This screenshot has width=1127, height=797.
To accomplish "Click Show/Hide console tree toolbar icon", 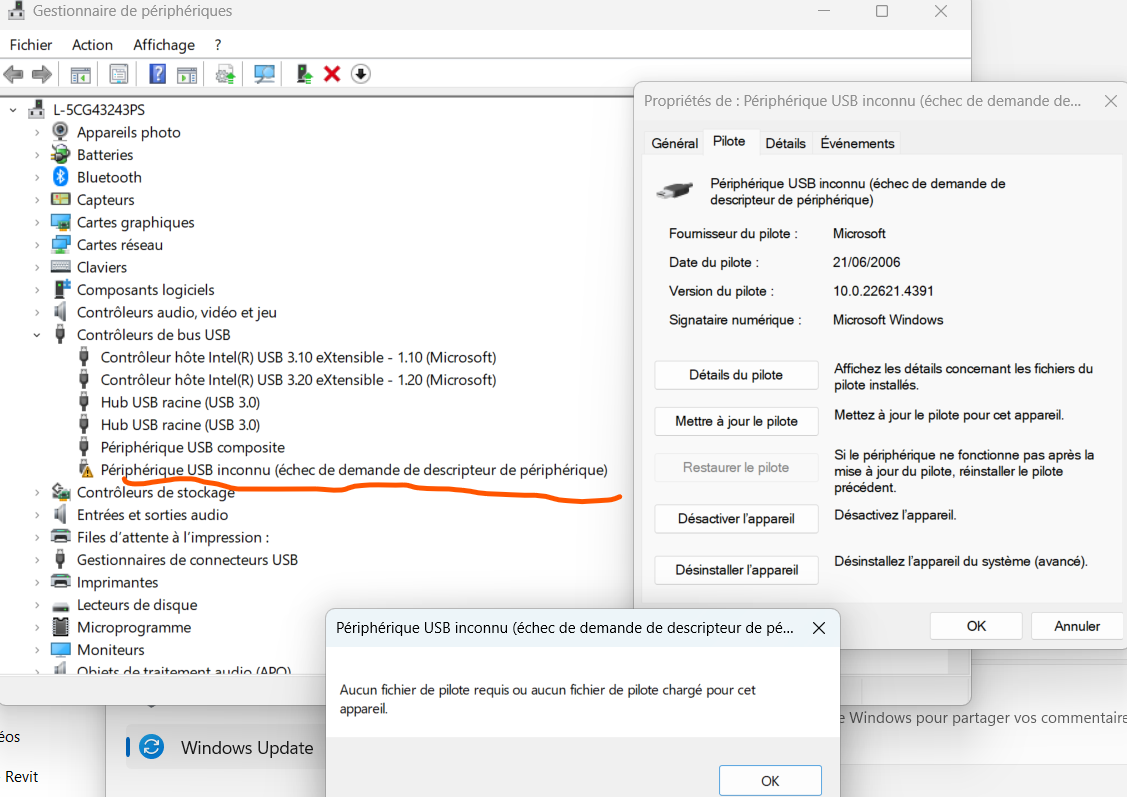I will click(80, 74).
